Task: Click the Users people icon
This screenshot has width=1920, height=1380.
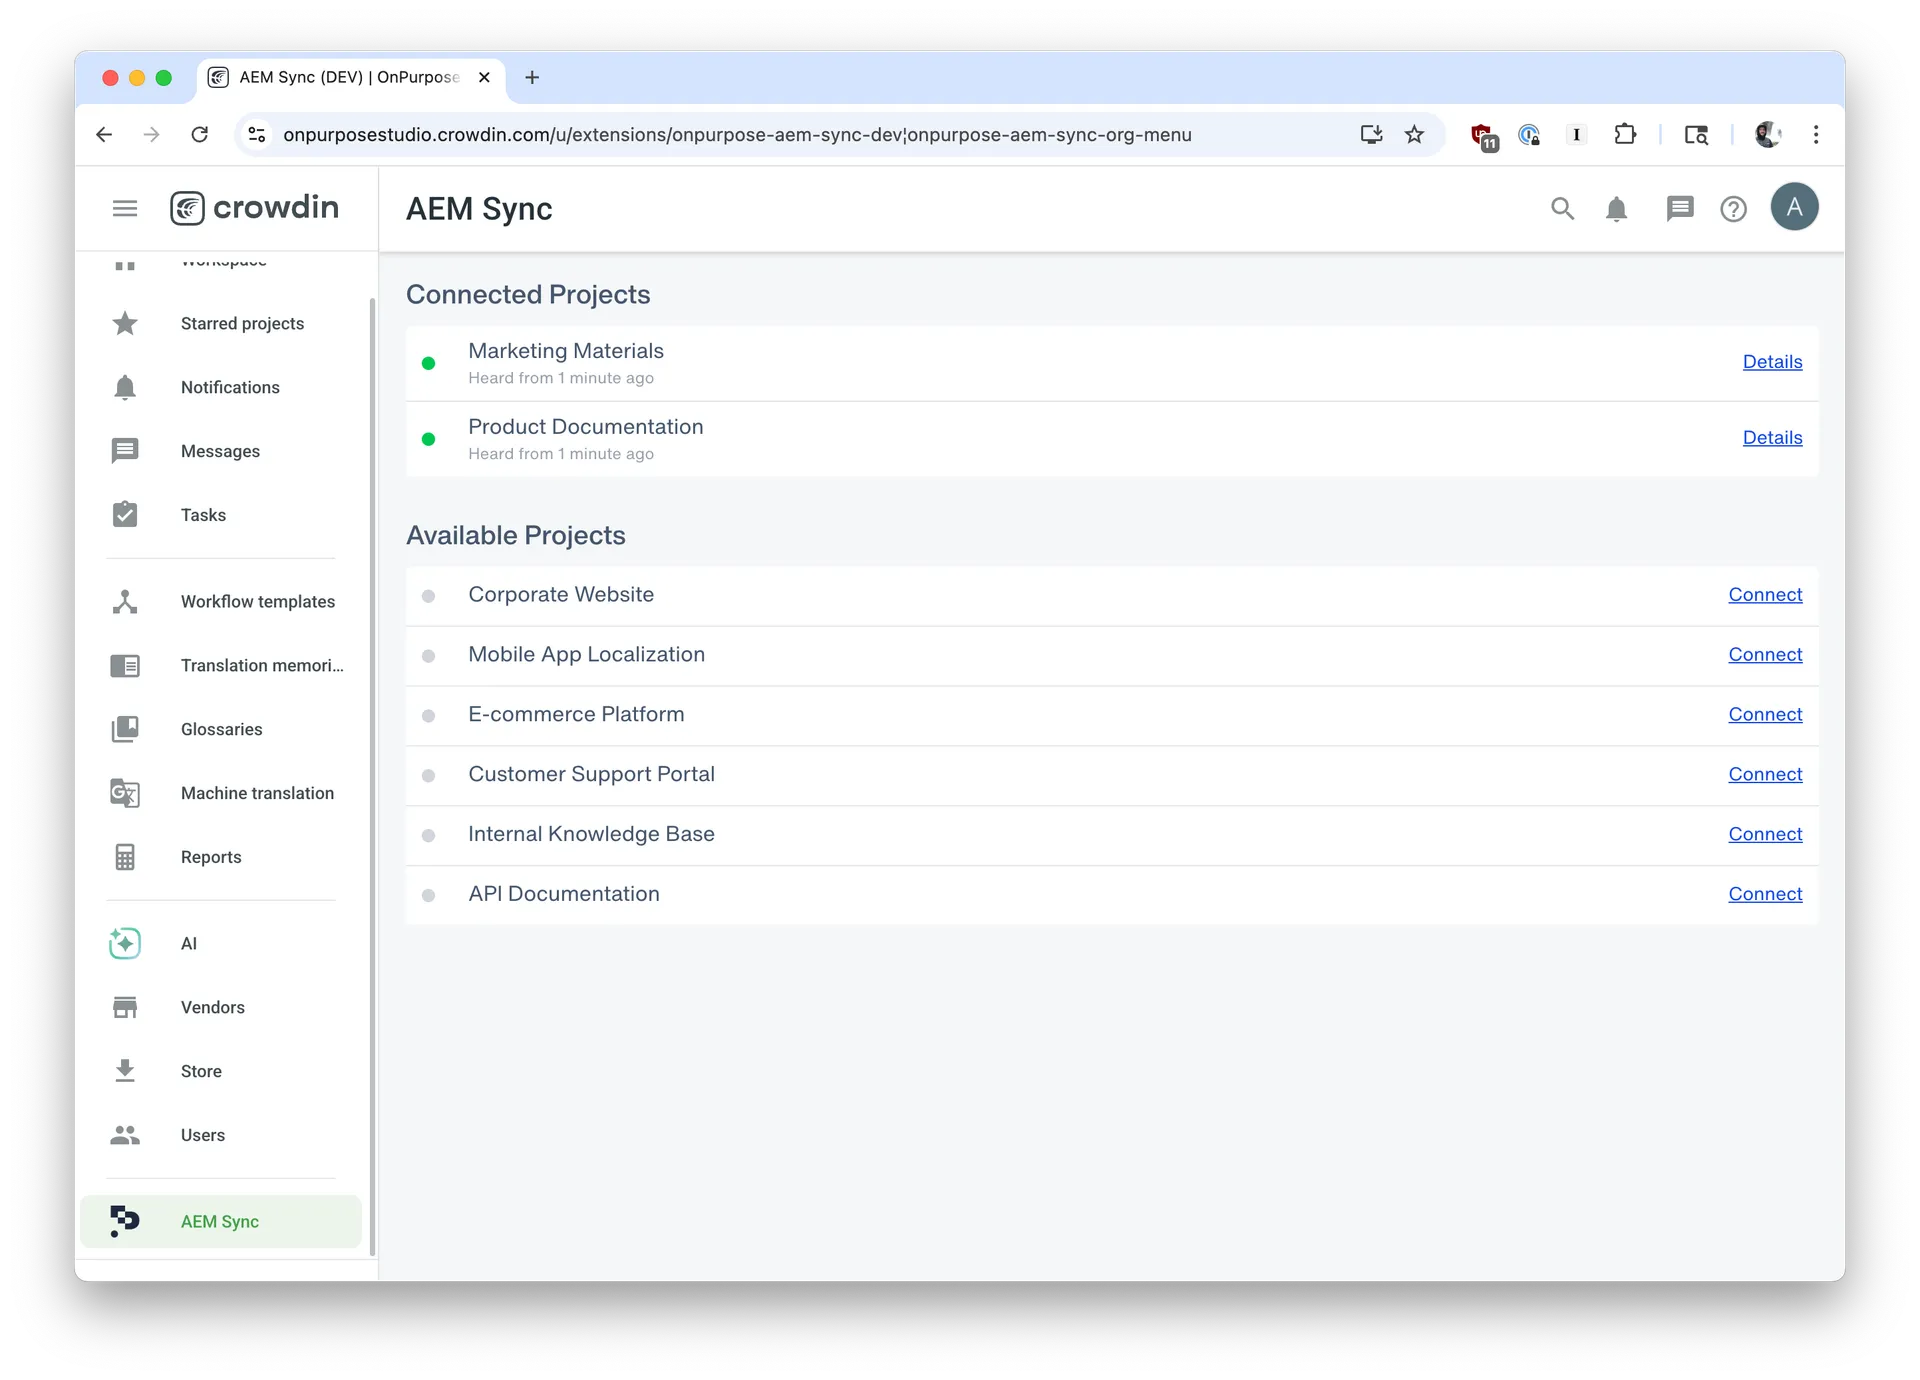Action: pyautogui.click(x=125, y=1135)
